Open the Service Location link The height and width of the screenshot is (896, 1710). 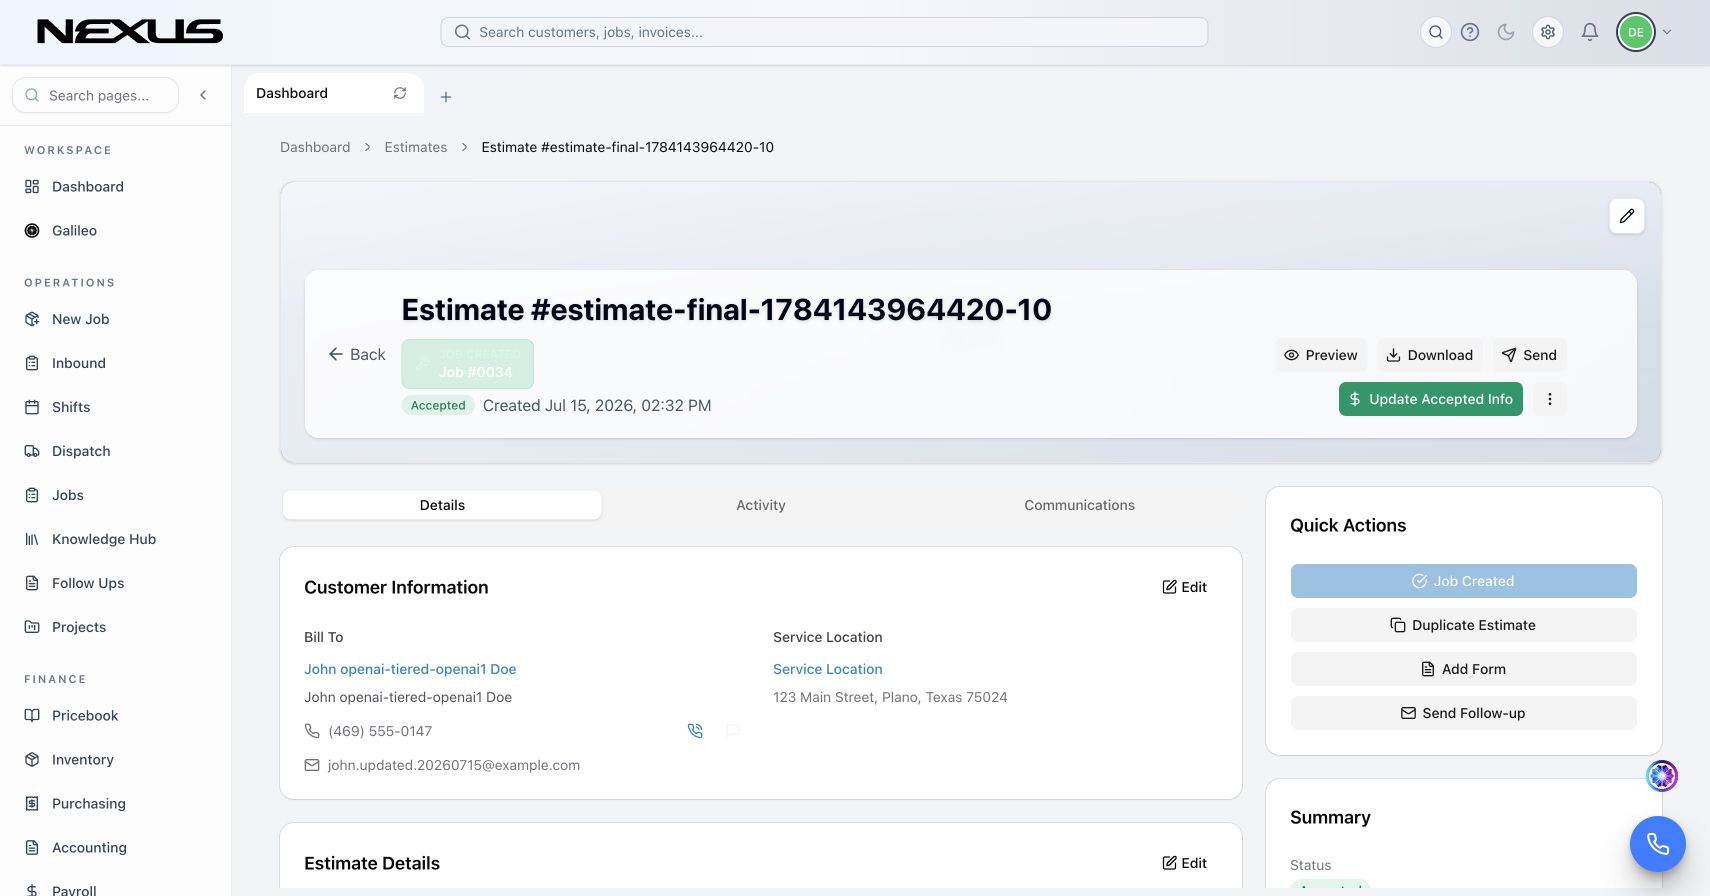(x=828, y=669)
